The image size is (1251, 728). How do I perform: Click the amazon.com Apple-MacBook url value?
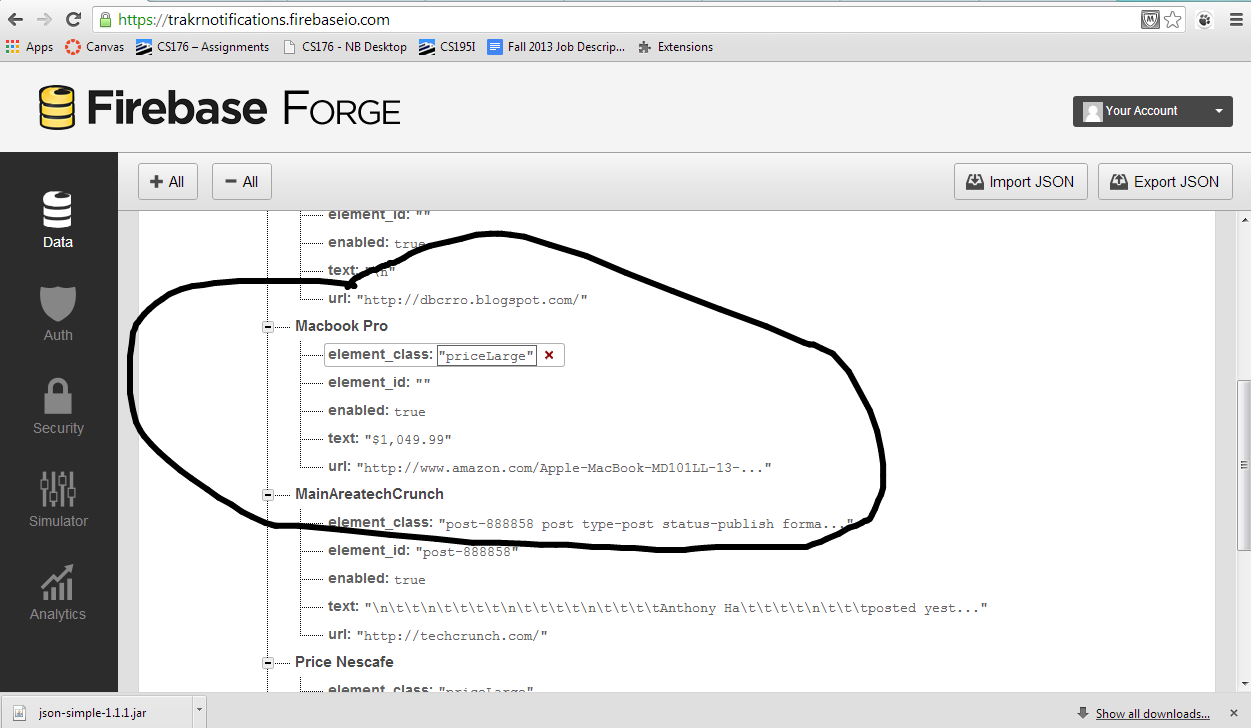(x=564, y=467)
